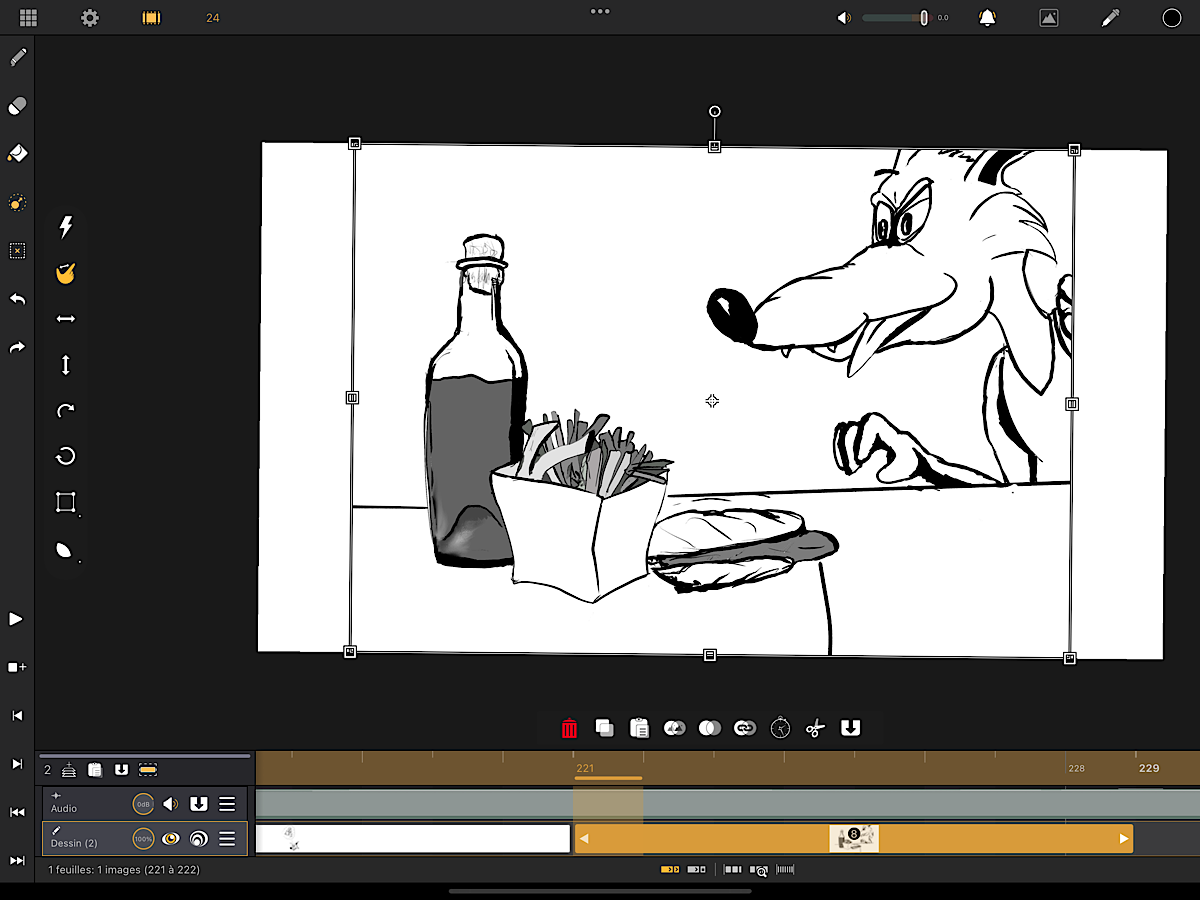Click the two overlapping clouds icon
Image resolution: width=1200 pixels, height=900 pixels.
pyautogui.click(x=675, y=728)
